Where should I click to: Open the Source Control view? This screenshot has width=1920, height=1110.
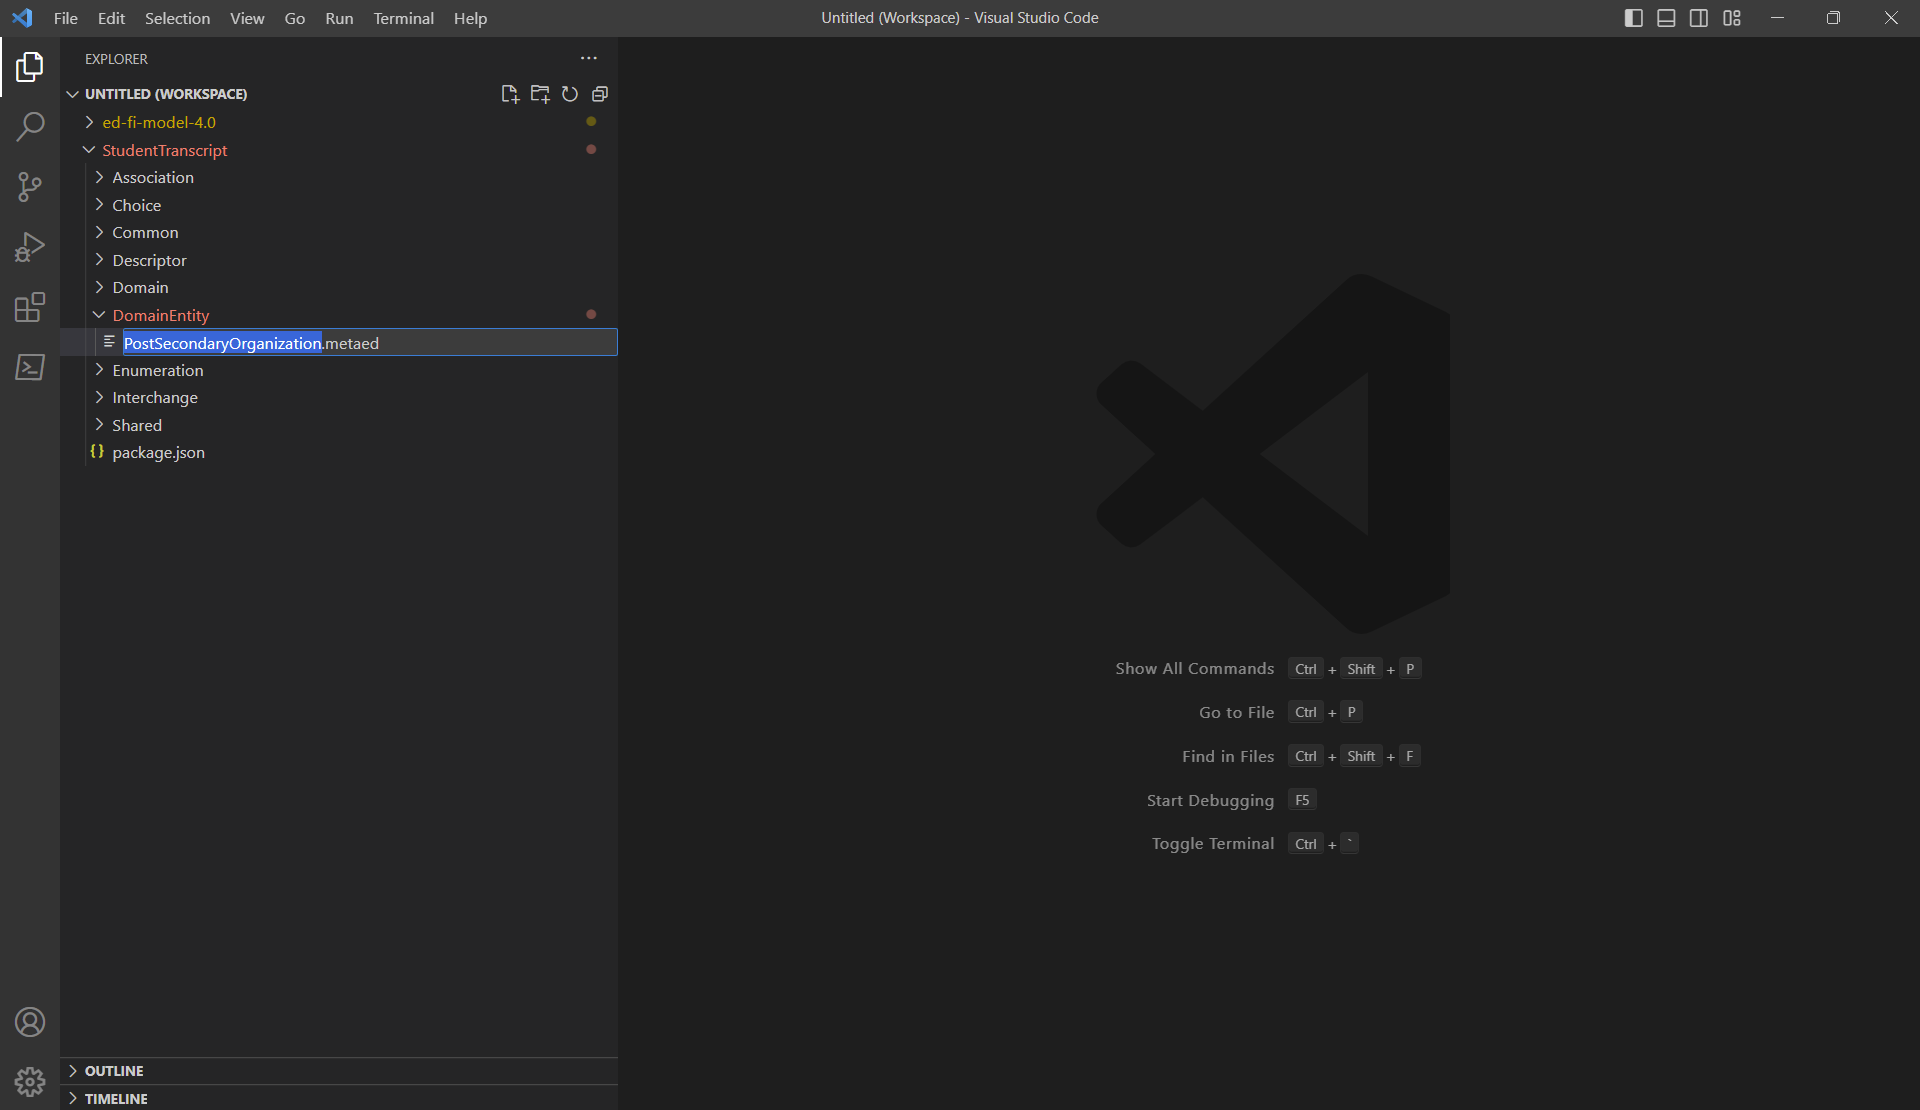(30, 187)
